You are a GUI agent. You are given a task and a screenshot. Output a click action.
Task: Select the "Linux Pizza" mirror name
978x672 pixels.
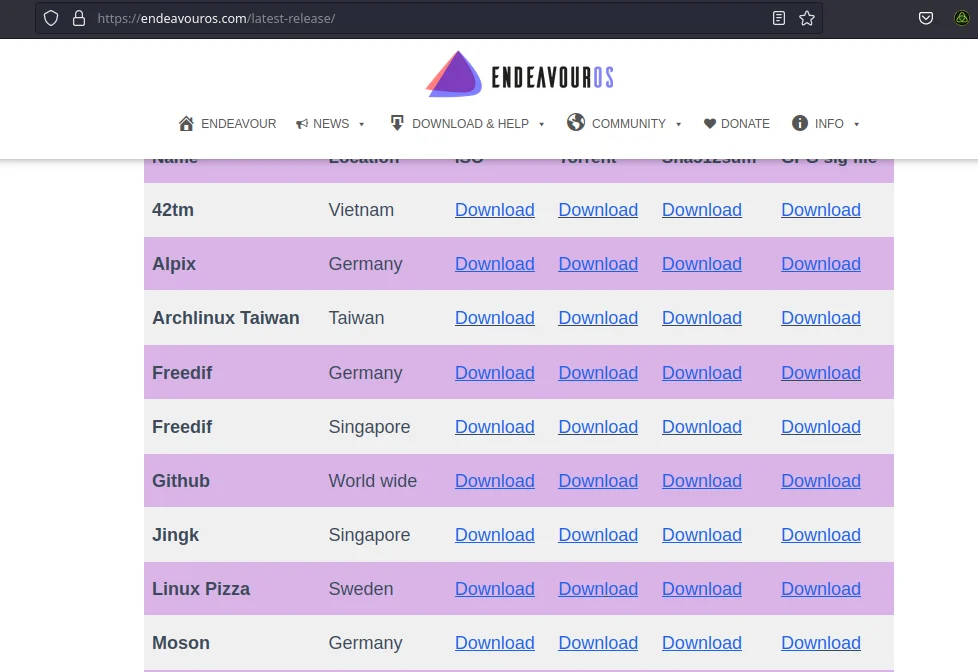(x=201, y=588)
